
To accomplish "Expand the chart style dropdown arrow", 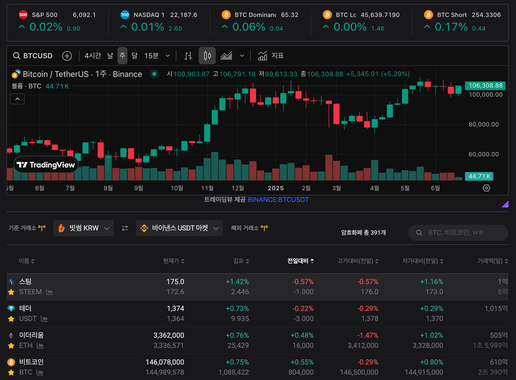I will pos(242,56).
